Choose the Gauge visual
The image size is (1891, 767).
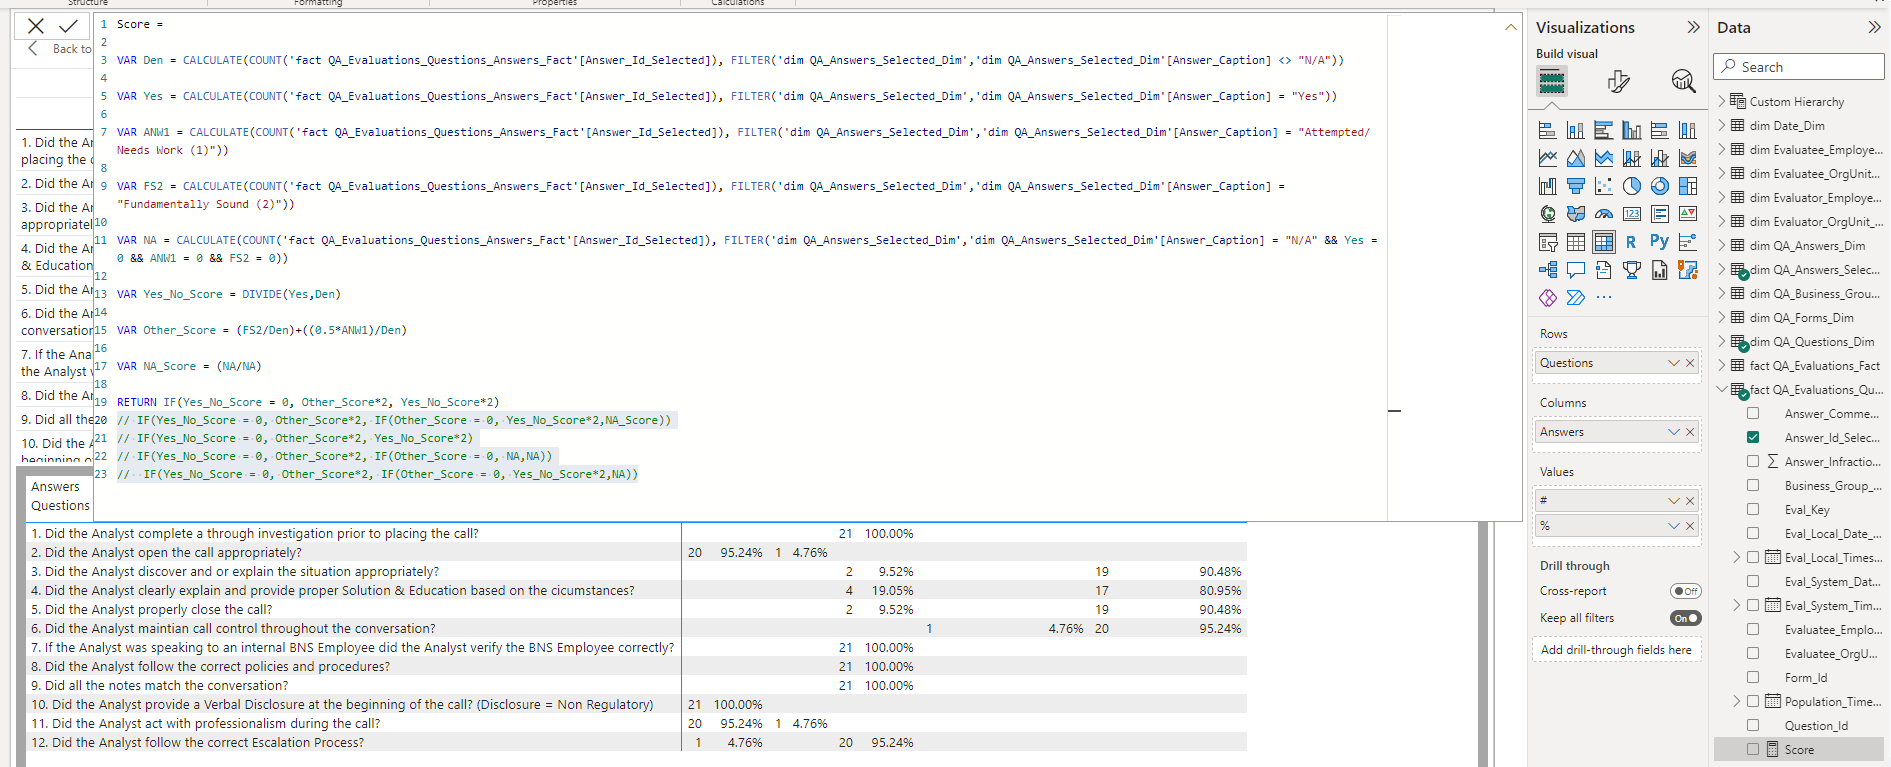tap(1603, 214)
